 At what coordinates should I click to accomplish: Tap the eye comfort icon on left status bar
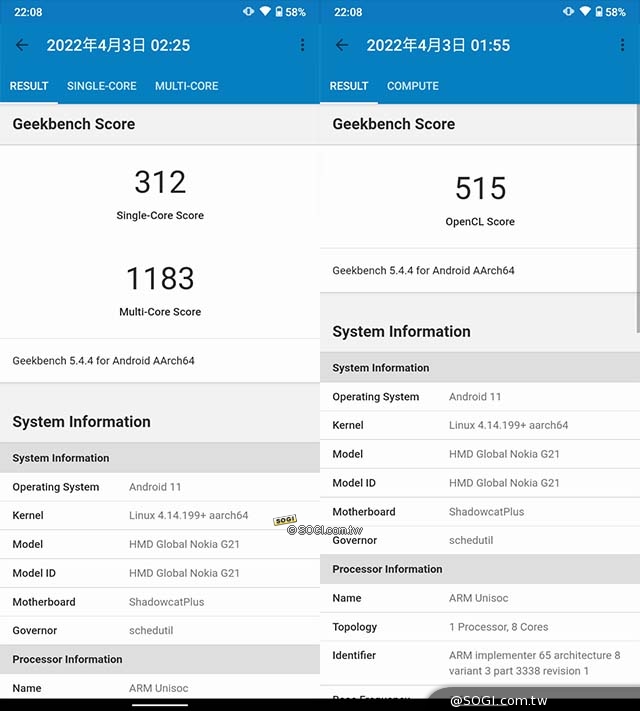(249, 11)
